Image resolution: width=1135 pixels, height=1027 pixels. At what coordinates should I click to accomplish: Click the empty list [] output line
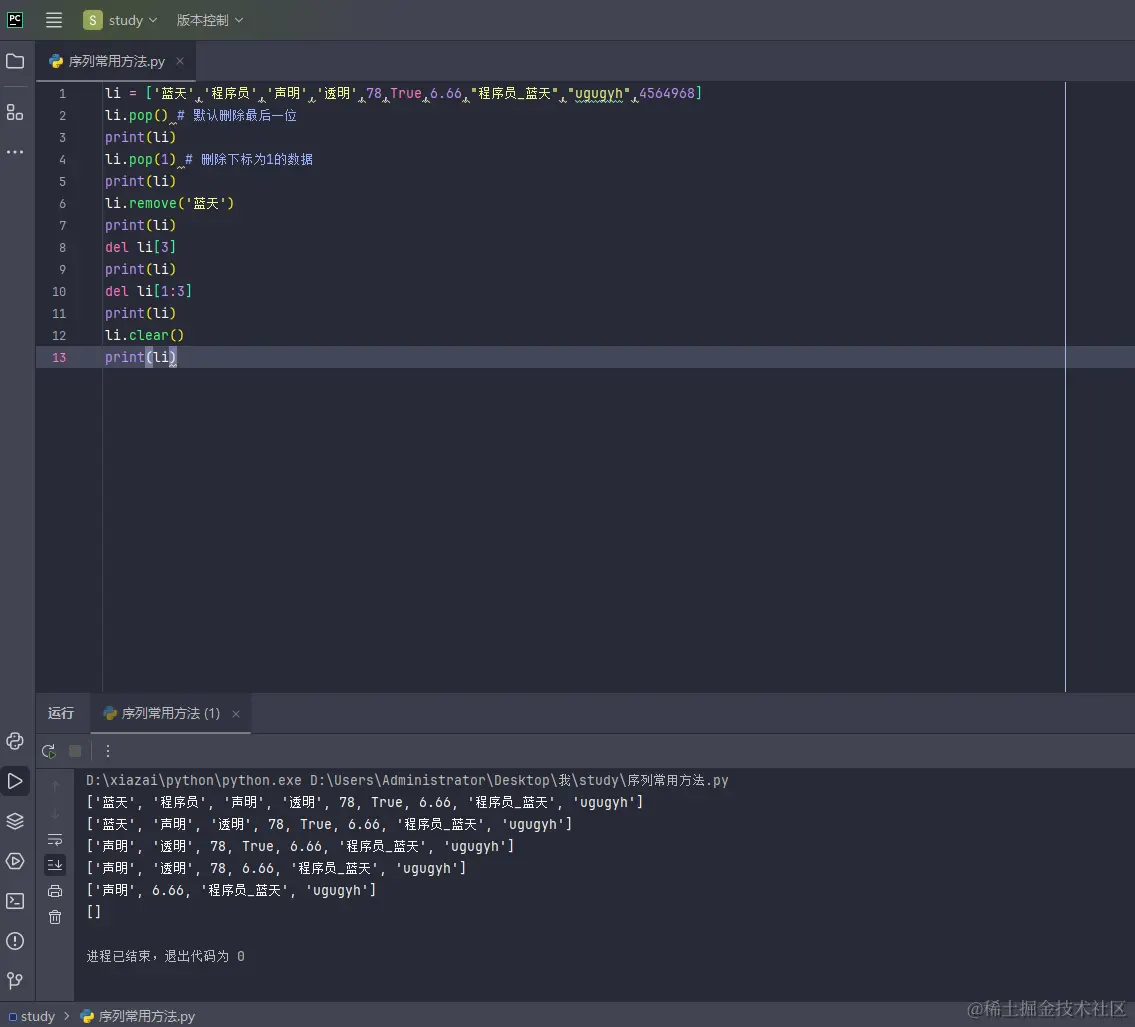pos(93,912)
